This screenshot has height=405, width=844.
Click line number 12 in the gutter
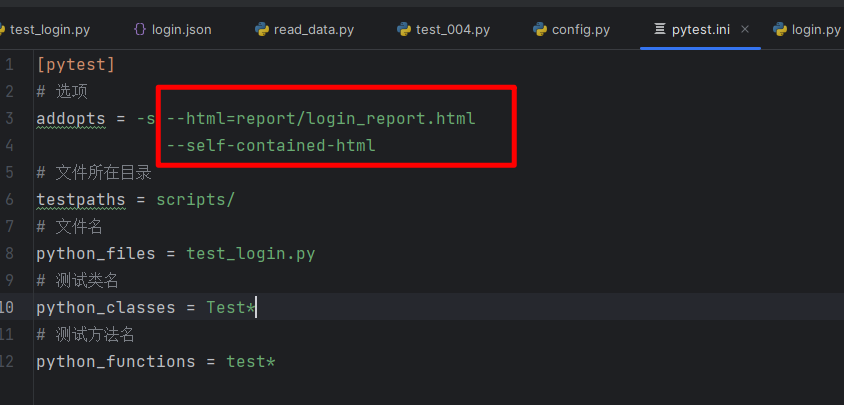pyautogui.click(x=7, y=361)
